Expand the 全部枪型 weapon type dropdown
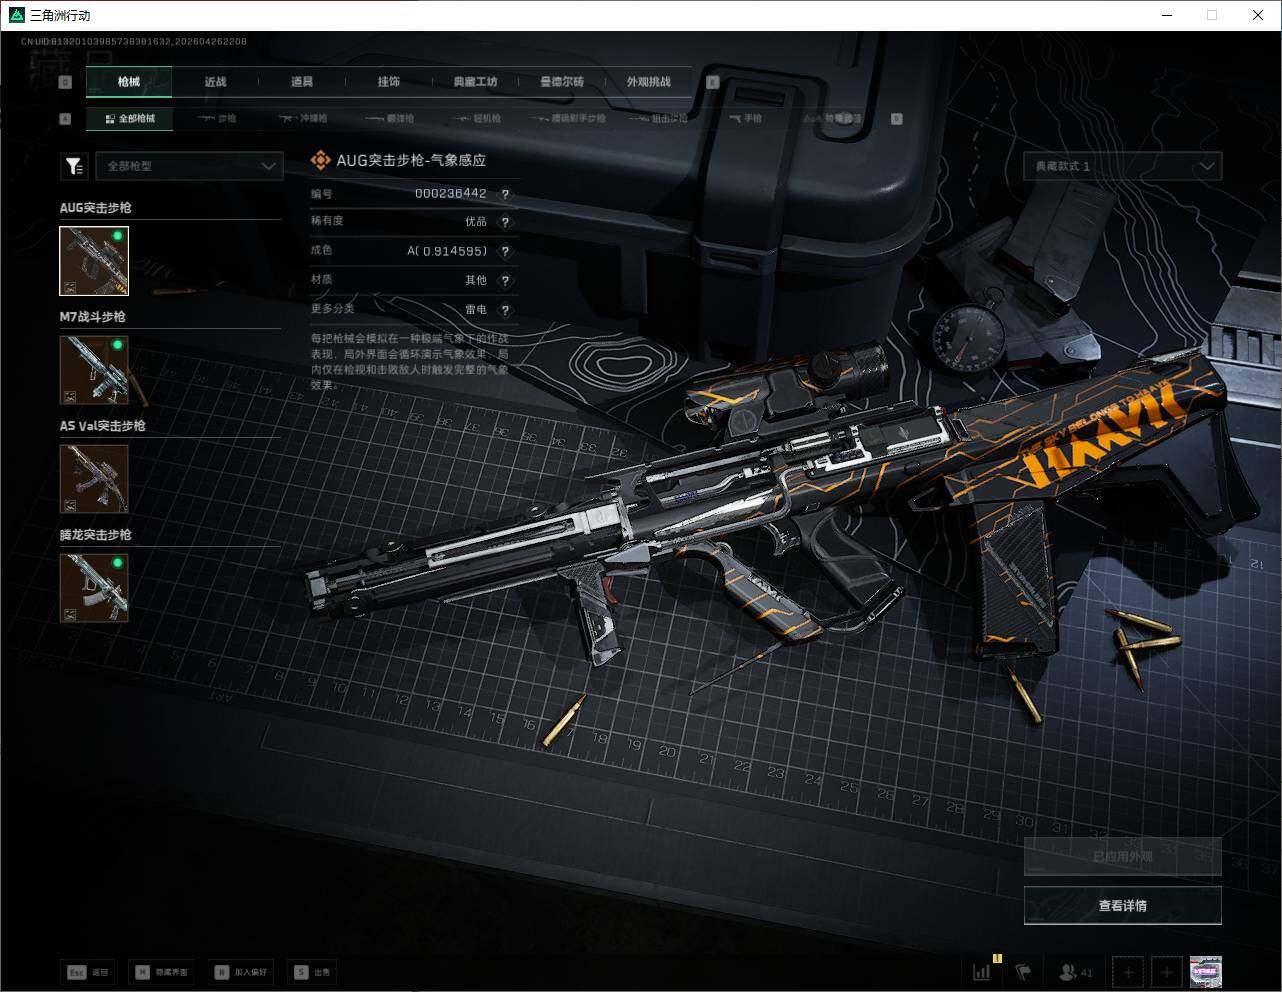This screenshot has height=992, width=1282. point(189,166)
